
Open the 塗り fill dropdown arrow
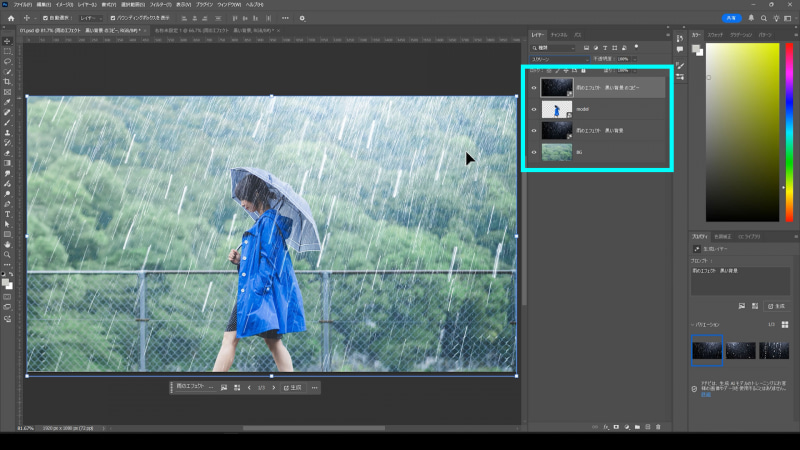tap(634, 70)
